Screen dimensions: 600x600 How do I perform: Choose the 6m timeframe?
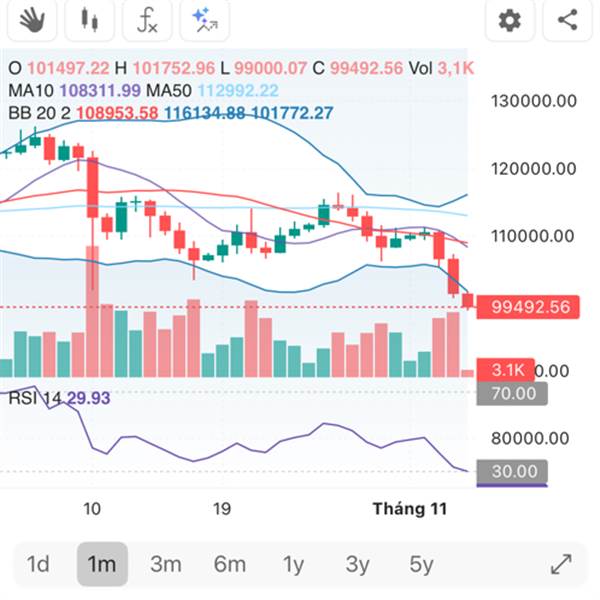[x=229, y=564]
